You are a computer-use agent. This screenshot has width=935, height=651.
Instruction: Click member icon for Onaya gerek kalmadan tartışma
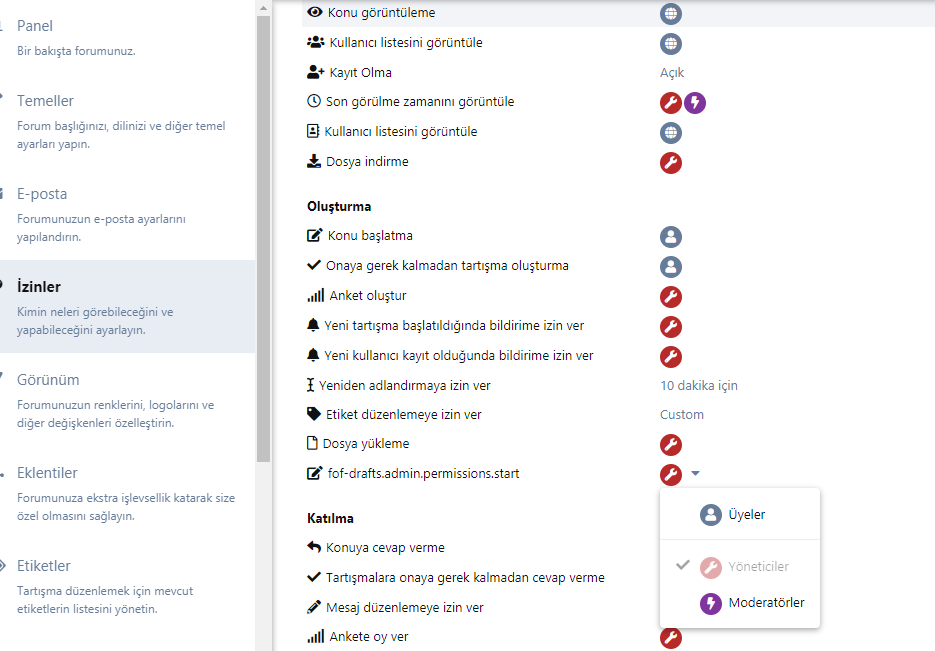(x=671, y=267)
